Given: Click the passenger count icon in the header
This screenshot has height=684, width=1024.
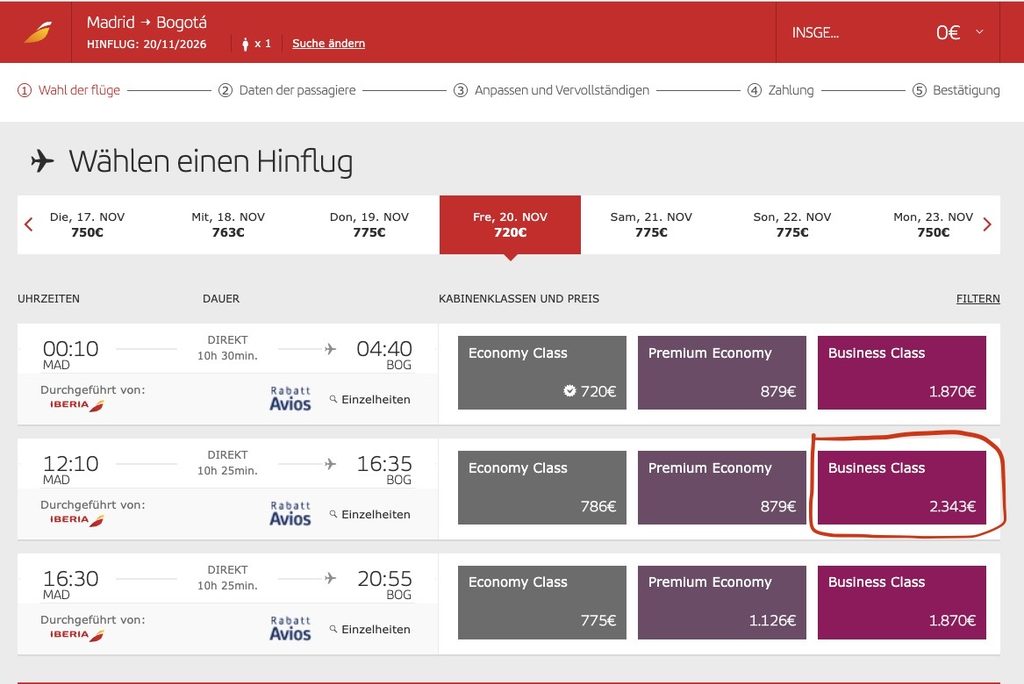Looking at the screenshot, I should [246, 44].
